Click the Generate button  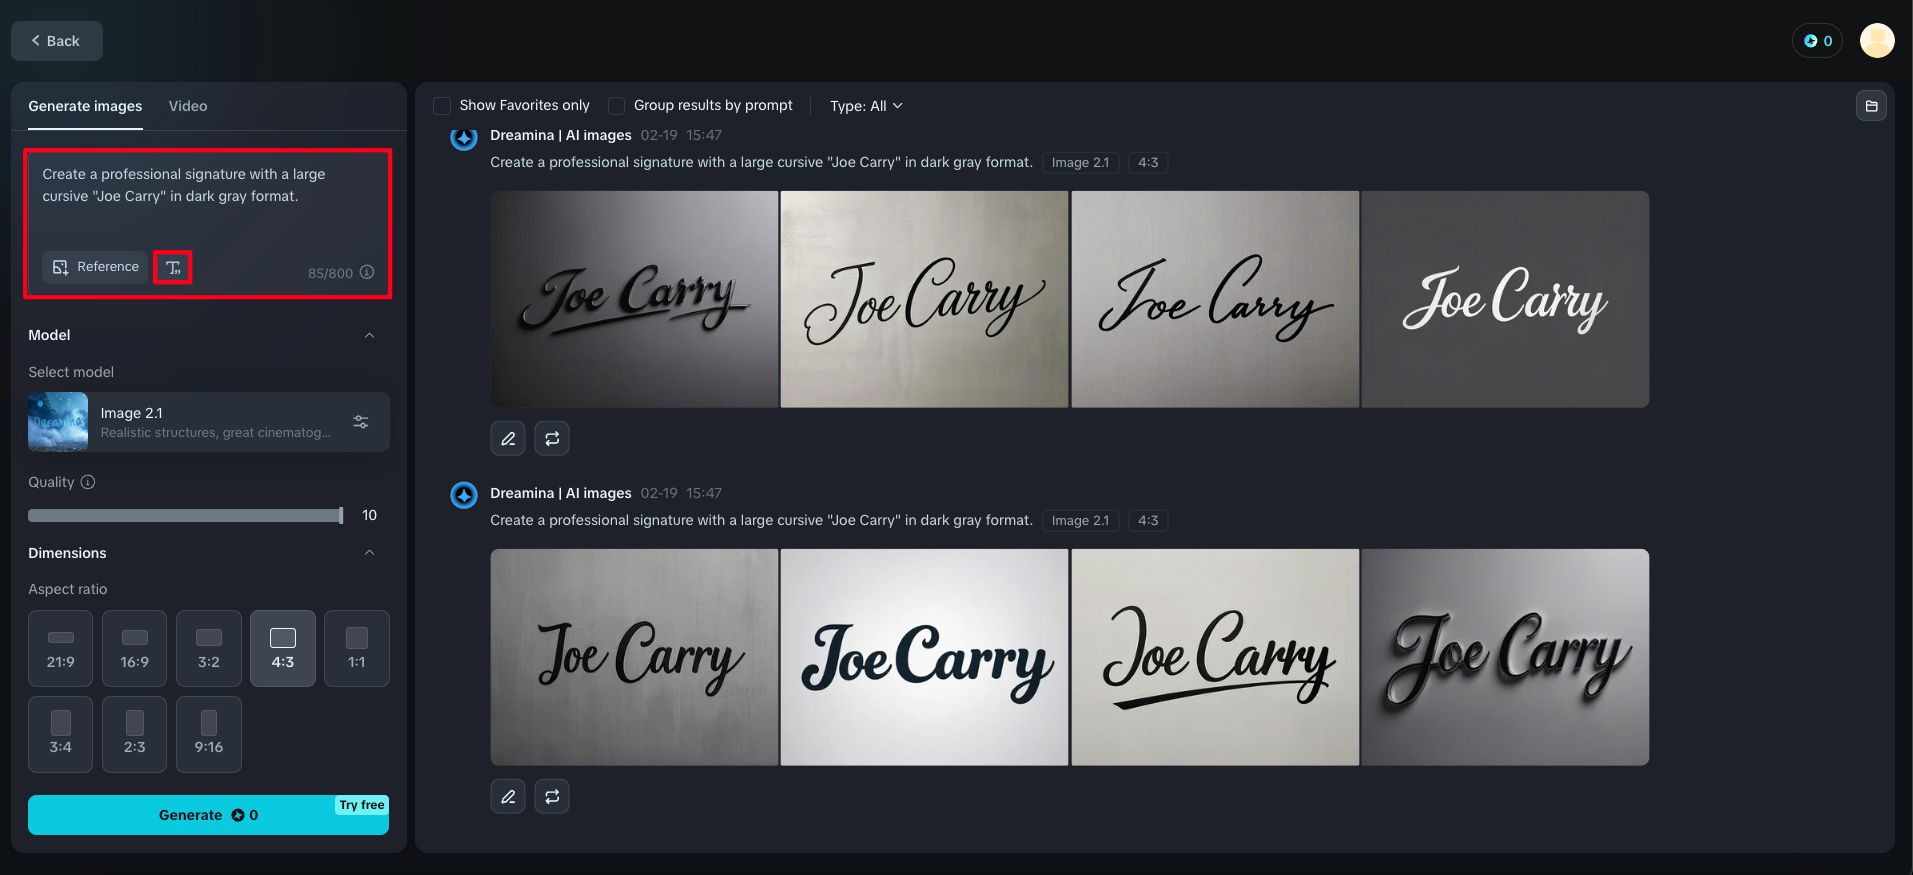coord(208,815)
